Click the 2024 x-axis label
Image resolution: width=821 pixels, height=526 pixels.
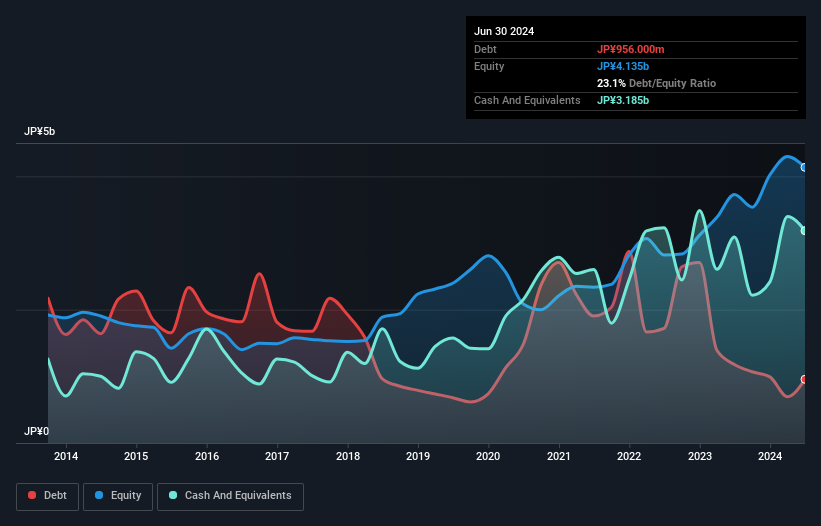[770, 456]
